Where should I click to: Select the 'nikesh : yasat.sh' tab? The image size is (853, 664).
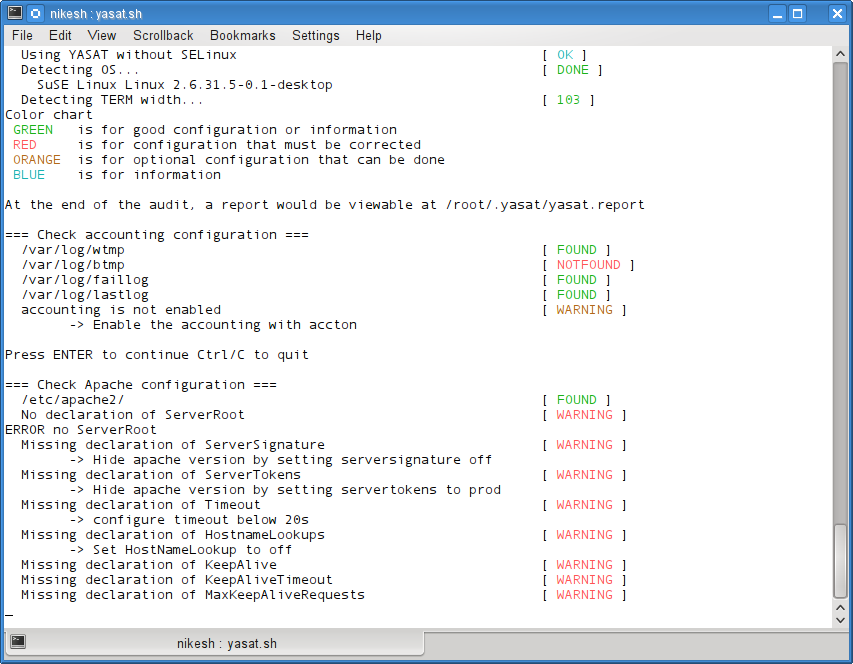[215, 643]
